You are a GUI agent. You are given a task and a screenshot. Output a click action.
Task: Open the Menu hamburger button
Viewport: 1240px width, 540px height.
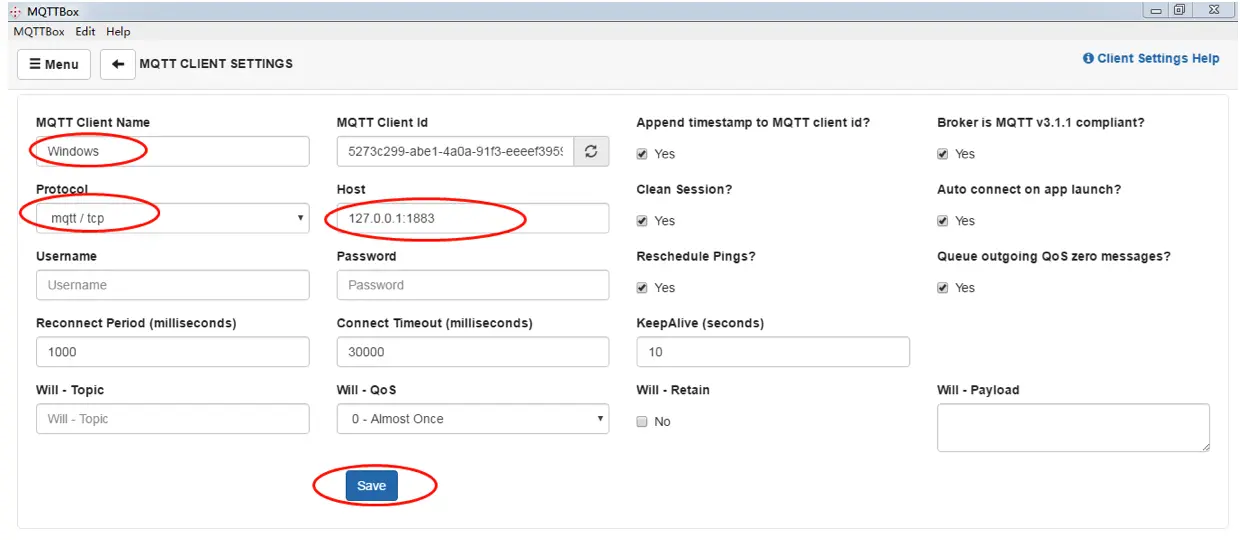pyautogui.click(x=54, y=64)
